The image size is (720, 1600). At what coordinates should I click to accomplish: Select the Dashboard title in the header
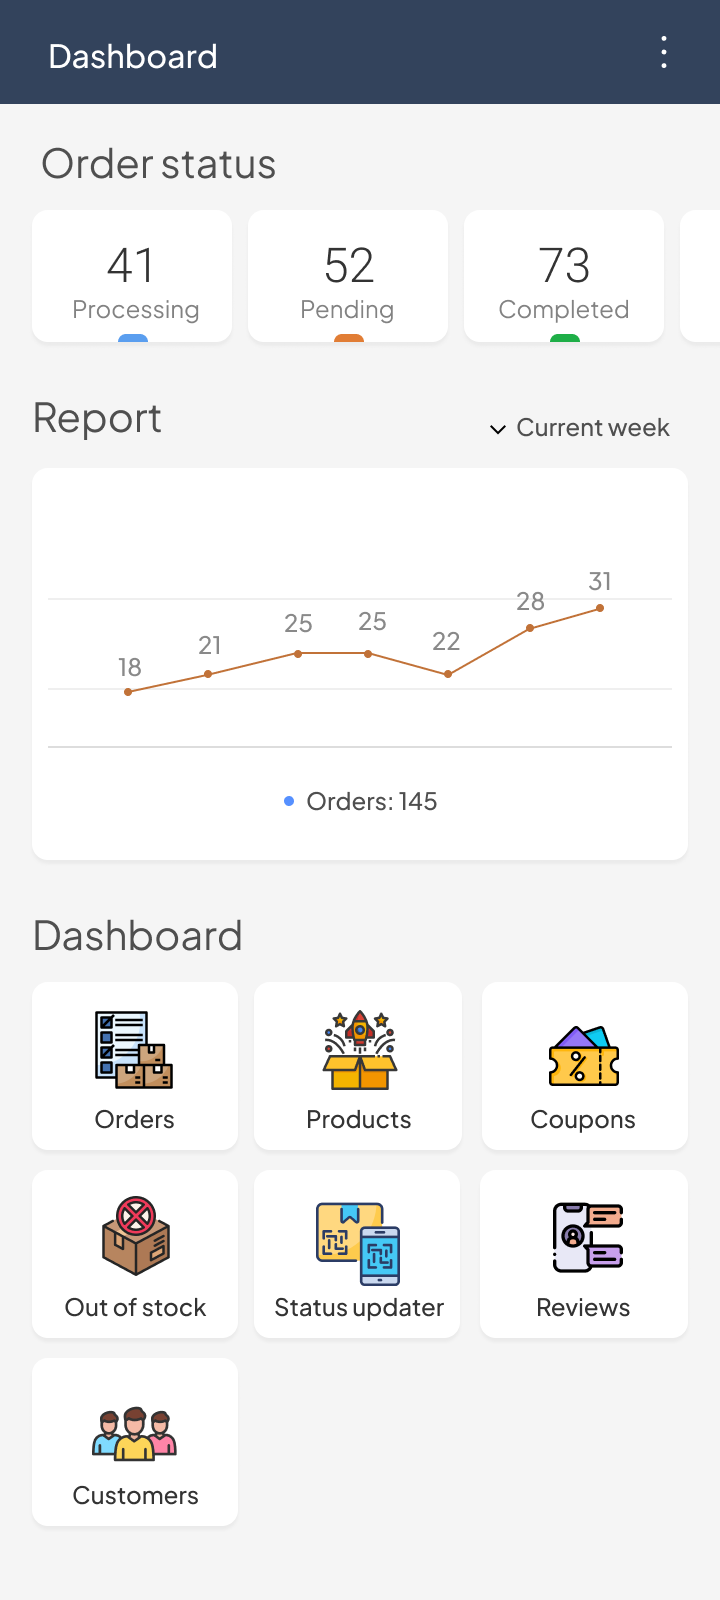click(133, 56)
